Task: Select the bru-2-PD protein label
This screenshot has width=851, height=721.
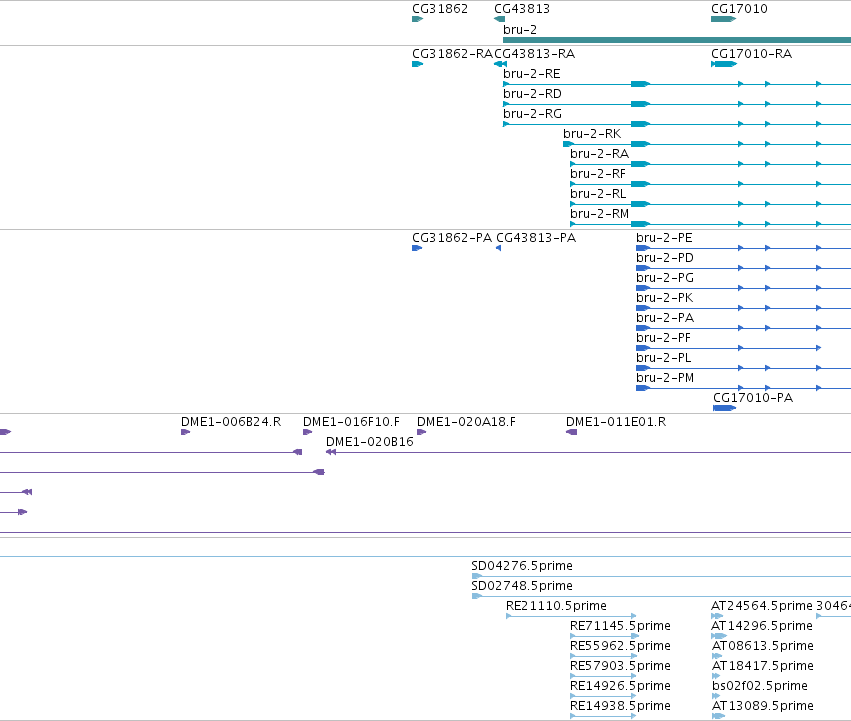Action: click(x=664, y=258)
